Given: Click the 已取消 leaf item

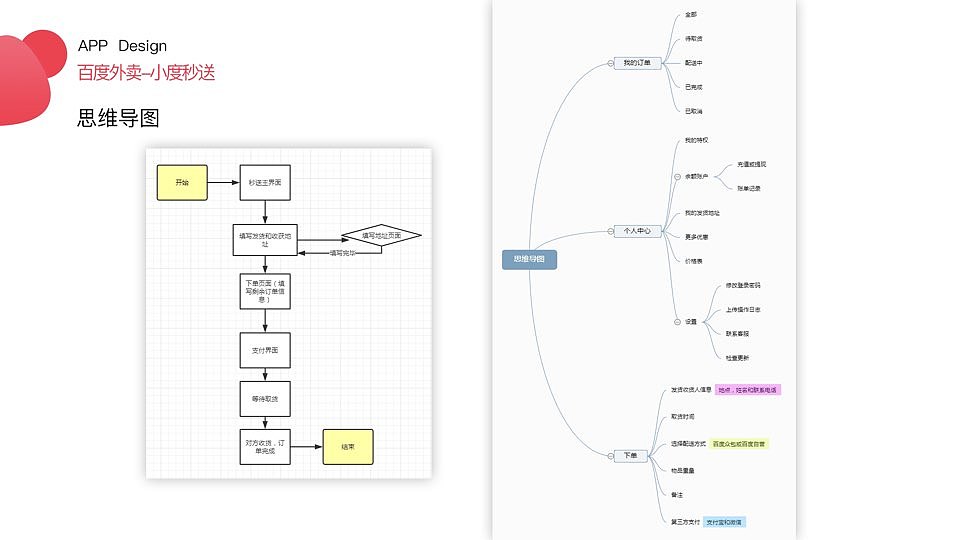Looking at the screenshot, I should point(694,111).
